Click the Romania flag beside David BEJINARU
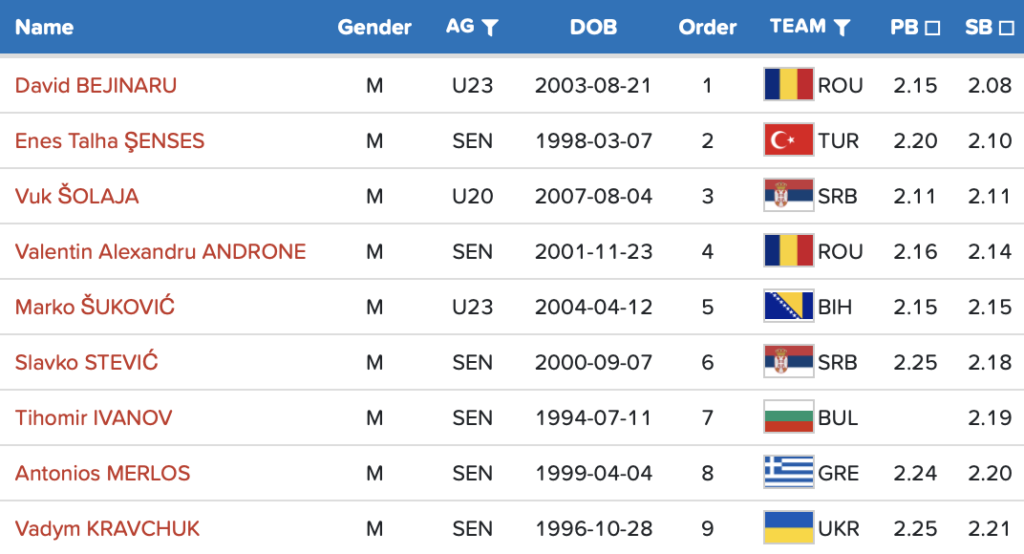This screenshot has width=1024, height=554. tap(788, 85)
